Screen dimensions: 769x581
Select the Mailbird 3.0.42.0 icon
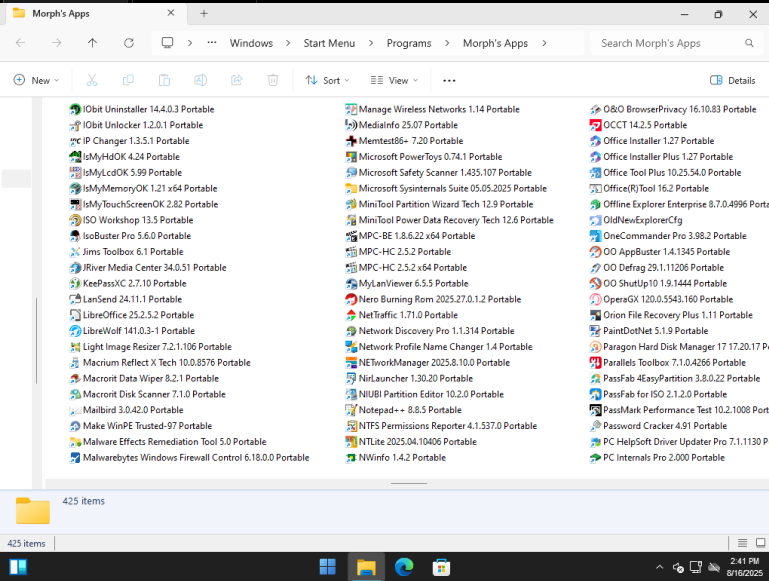pos(75,410)
